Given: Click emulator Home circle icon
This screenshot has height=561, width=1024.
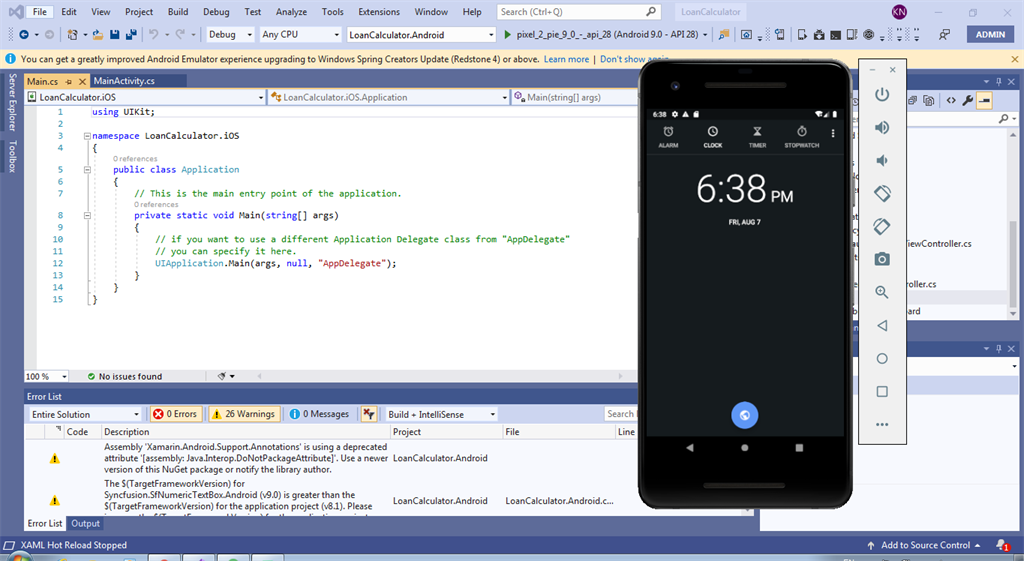Looking at the screenshot, I should 882,359.
